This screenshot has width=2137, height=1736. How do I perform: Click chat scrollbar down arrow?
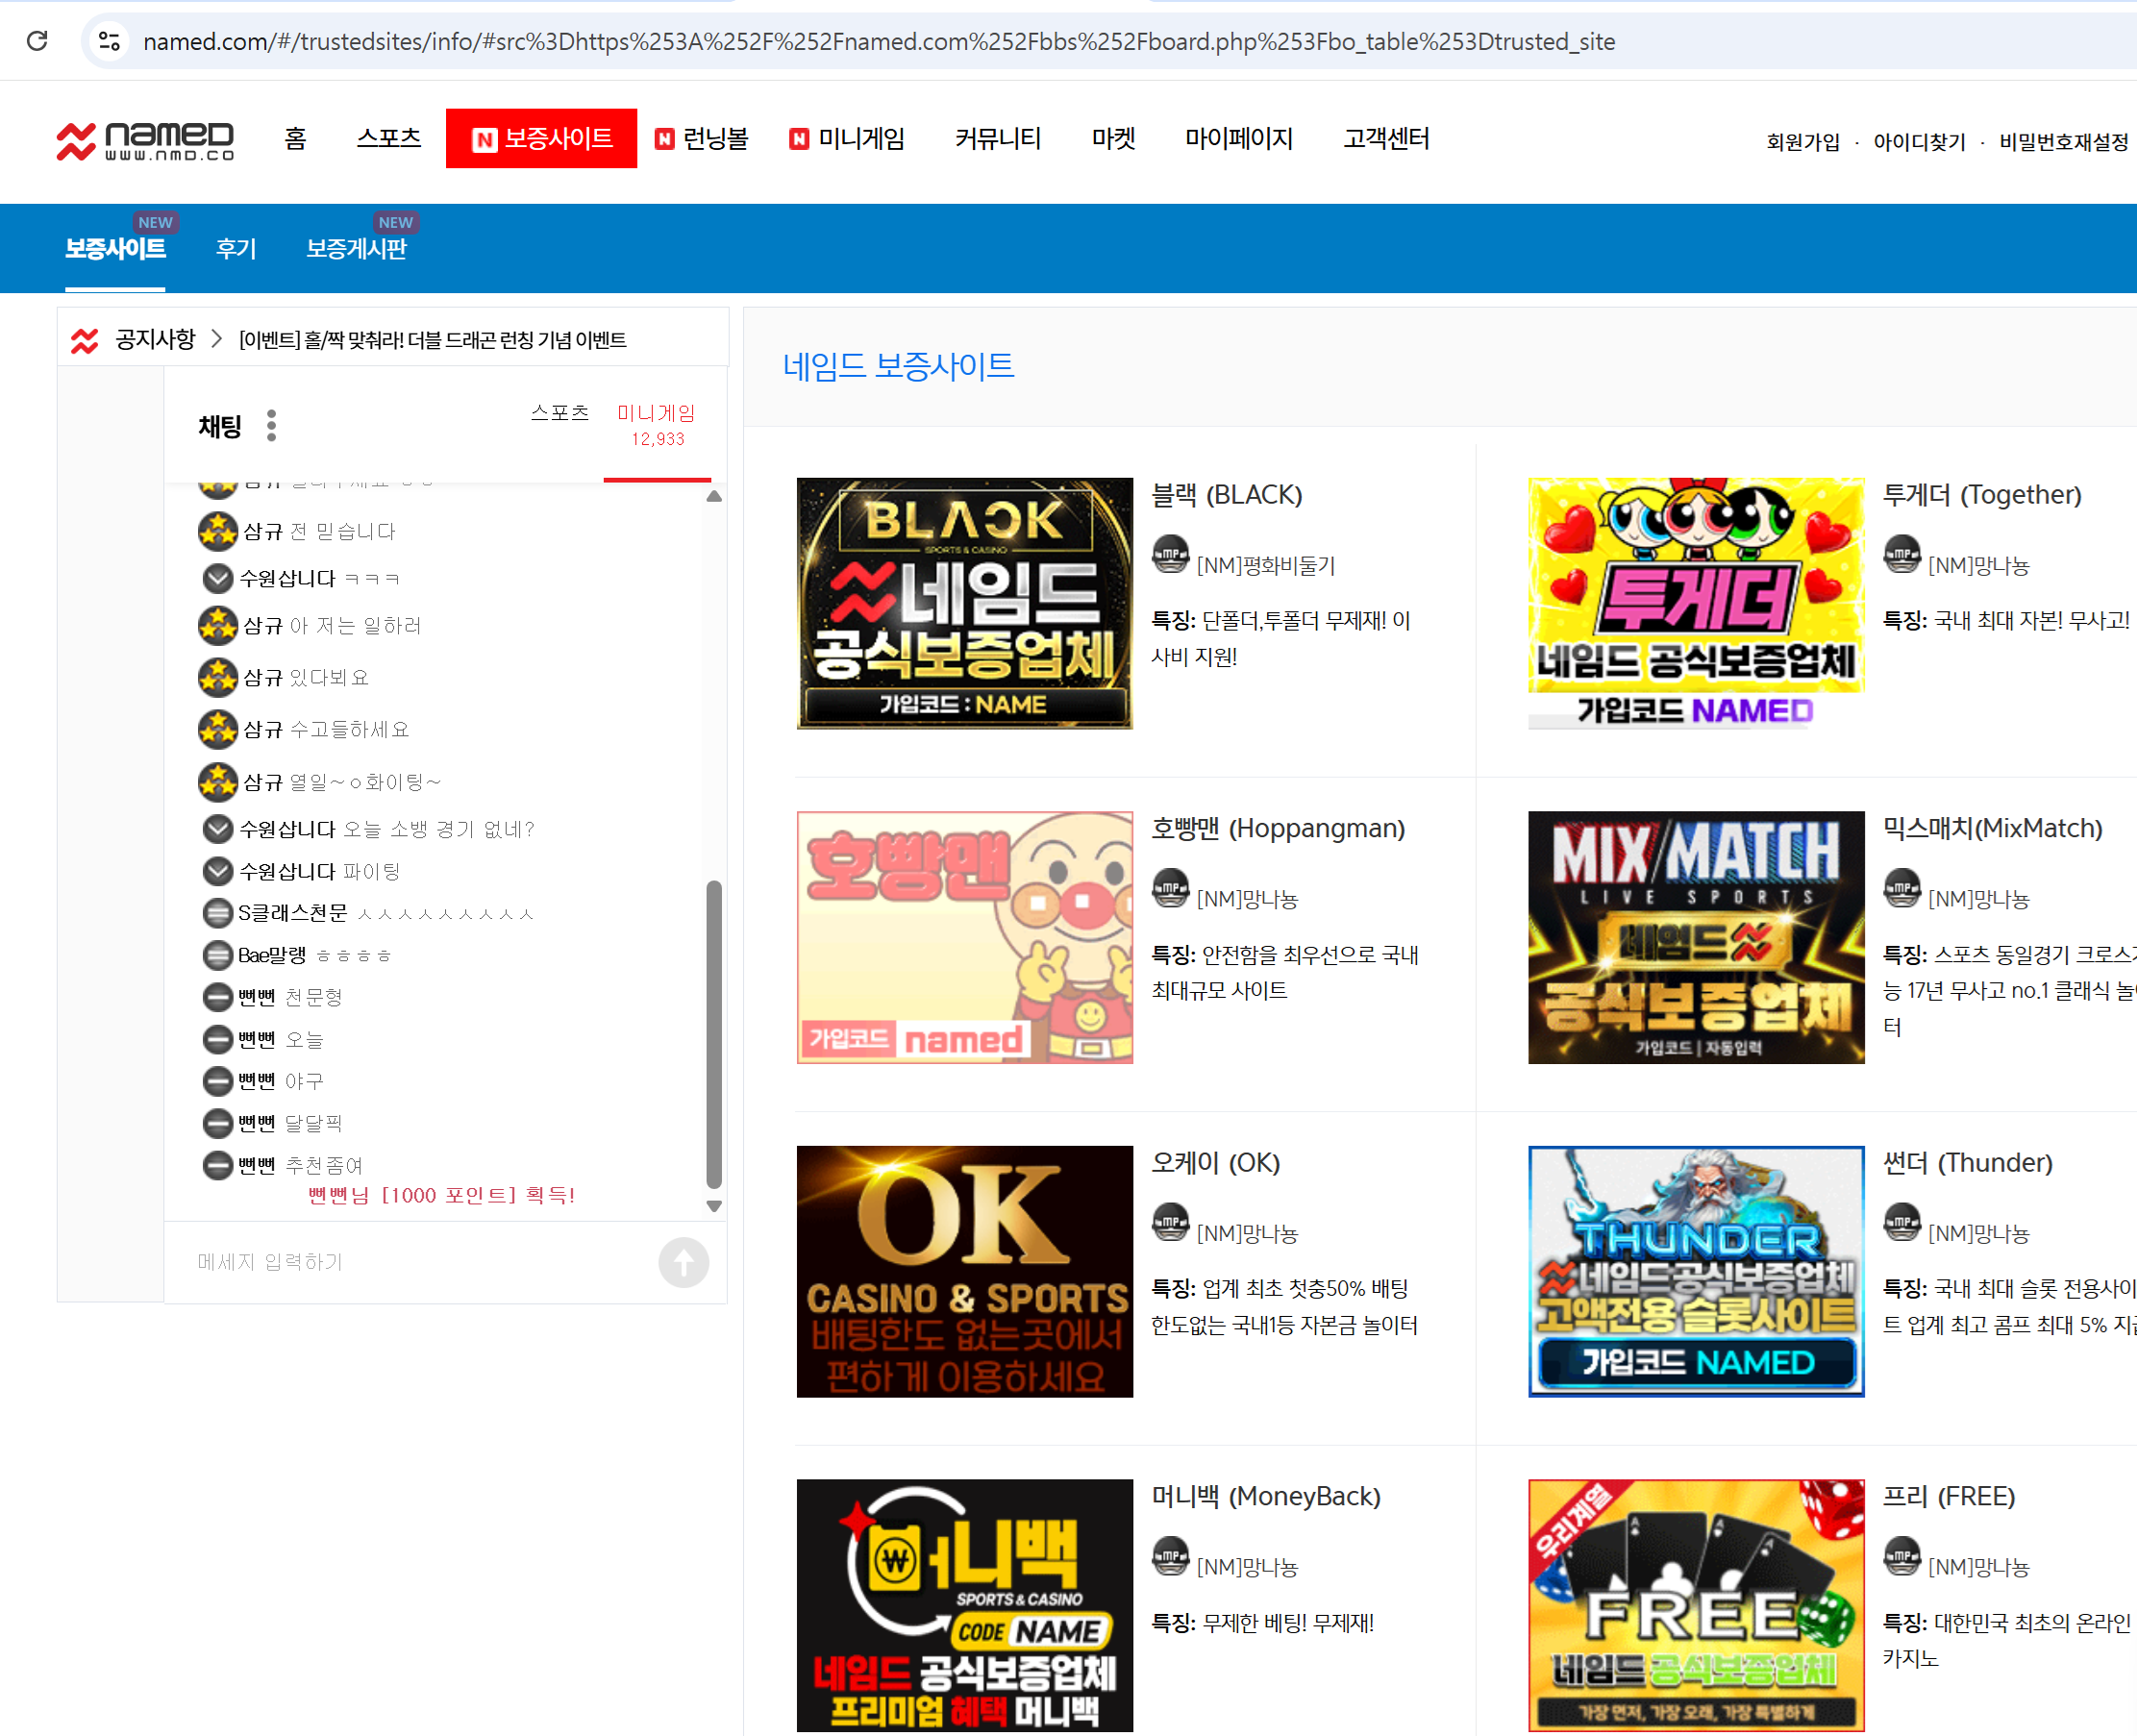[x=714, y=1206]
